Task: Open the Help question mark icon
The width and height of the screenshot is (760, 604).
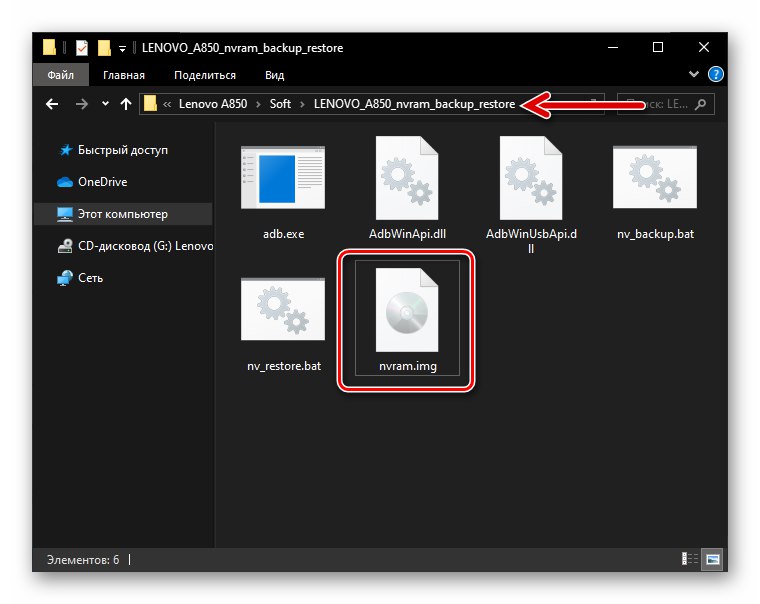Action: [x=715, y=74]
